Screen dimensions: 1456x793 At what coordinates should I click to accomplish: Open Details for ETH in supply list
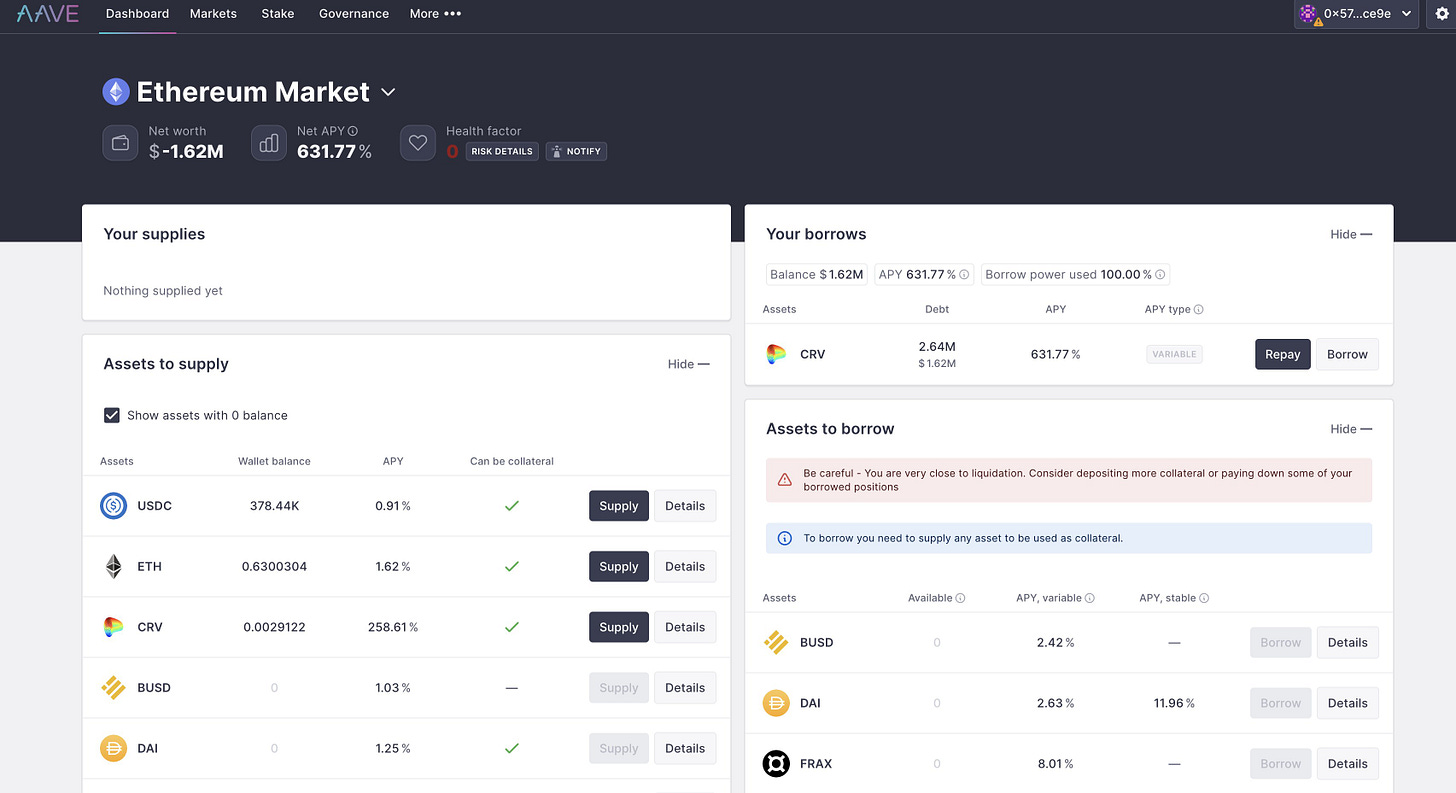(x=685, y=566)
